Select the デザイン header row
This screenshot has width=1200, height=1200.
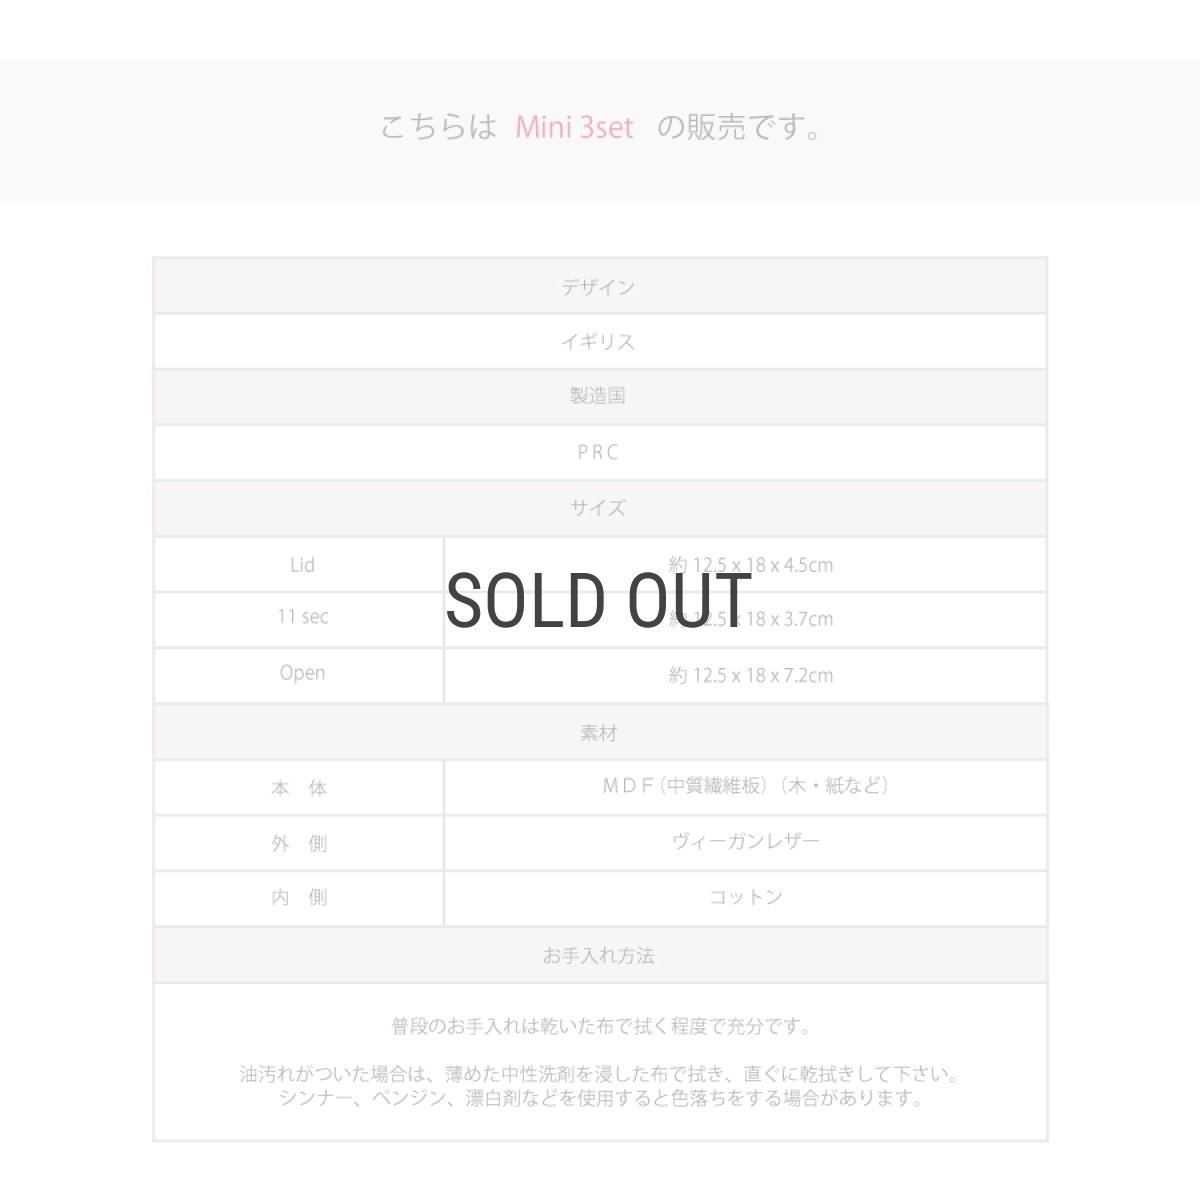click(599, 287)
